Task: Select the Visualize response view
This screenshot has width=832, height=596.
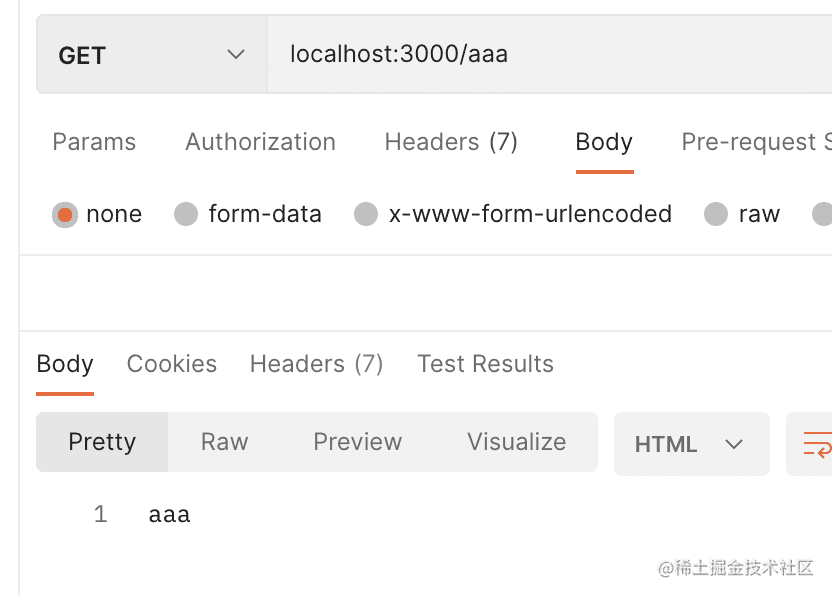Action: click(x=516, y=442)
